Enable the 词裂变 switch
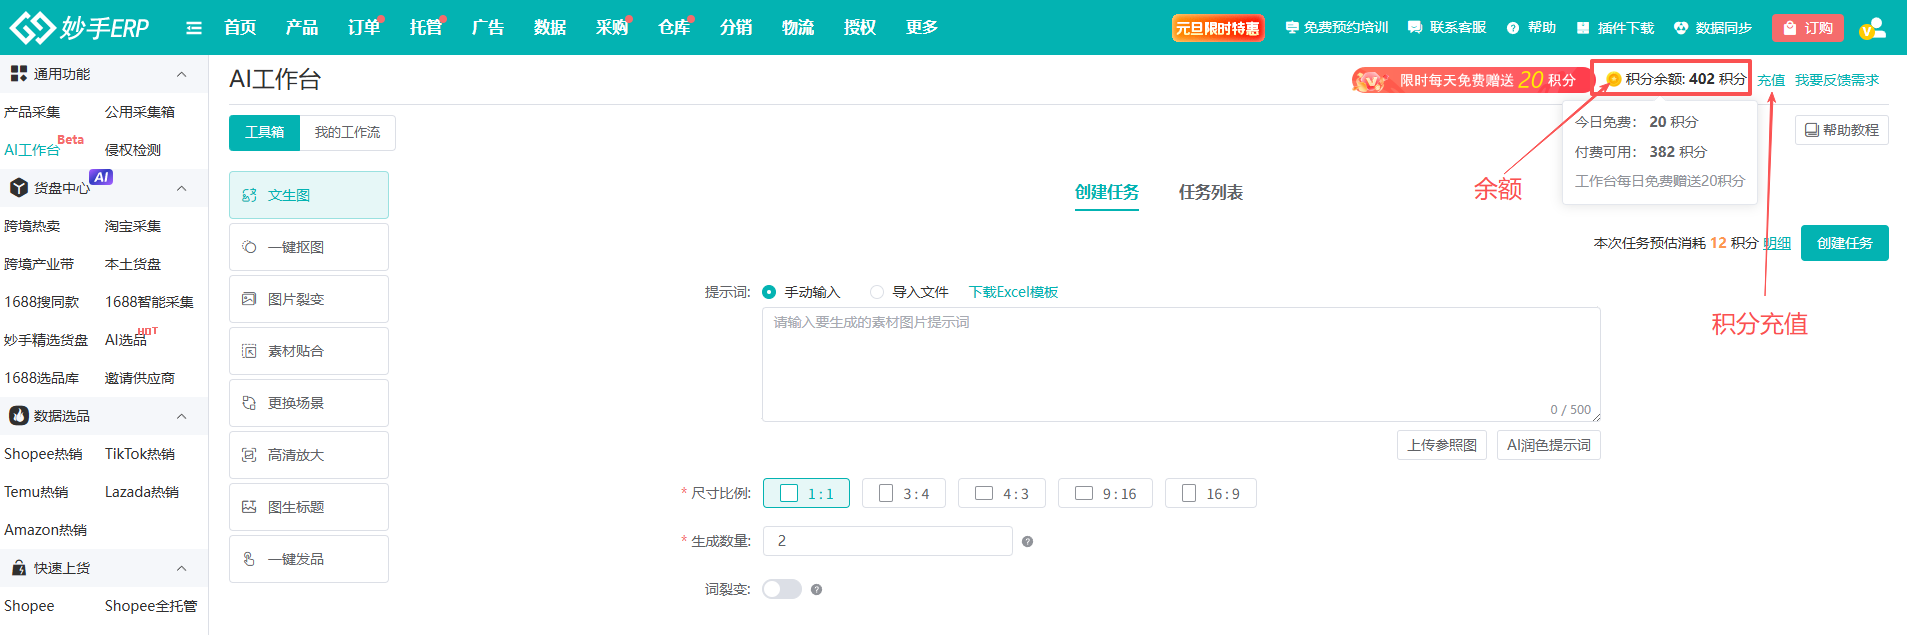This screenshot has width=1907, height=635. tap(781, 590)
